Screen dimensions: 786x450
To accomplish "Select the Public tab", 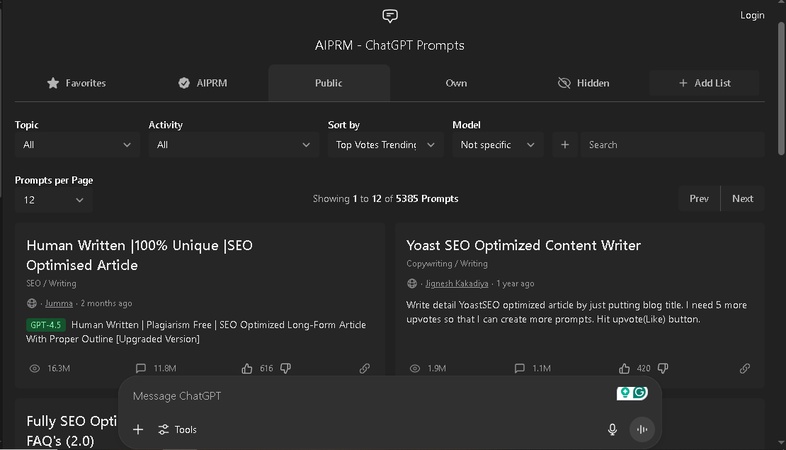I will 329,83.
